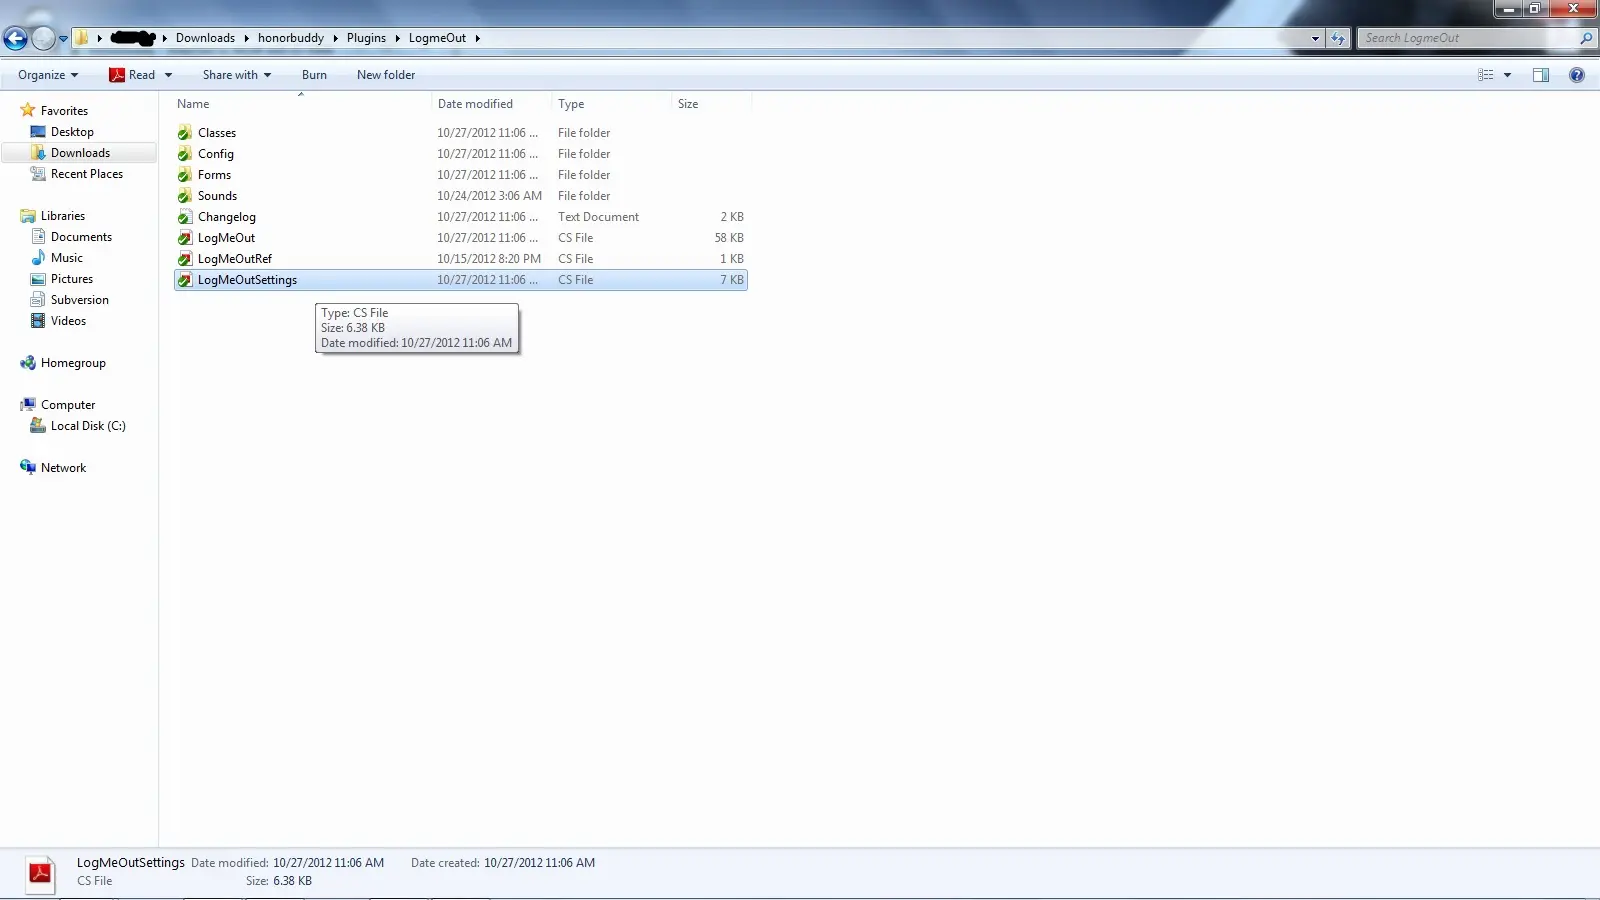Open Documents library in sidebar

tap(81, 237)
